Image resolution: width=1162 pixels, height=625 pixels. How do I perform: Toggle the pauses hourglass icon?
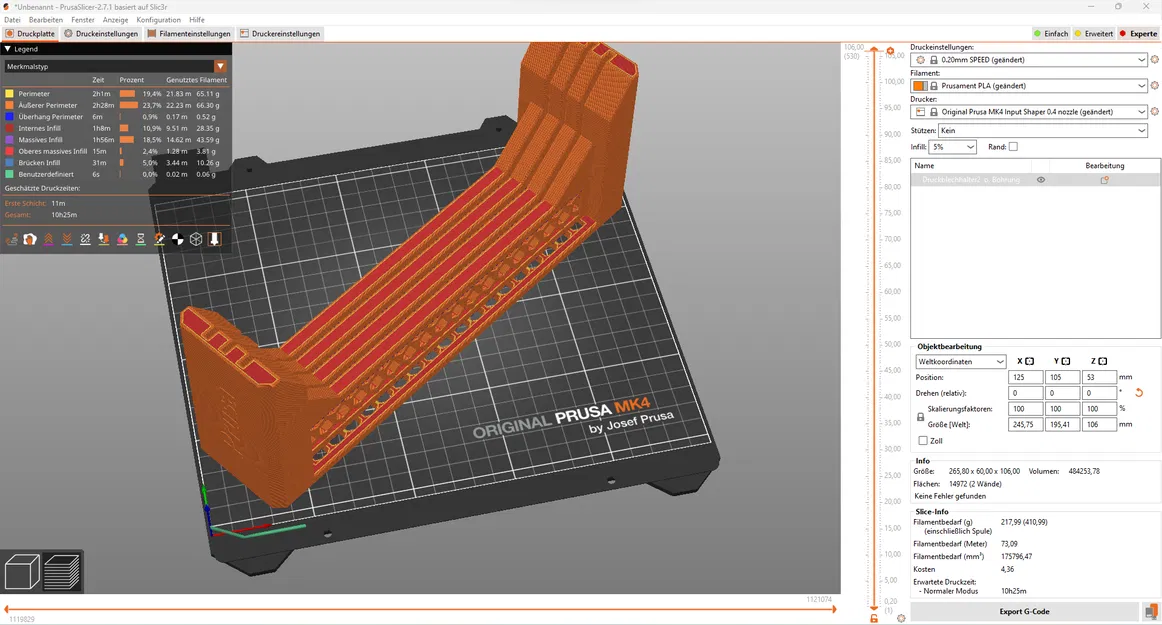[142, 239]
